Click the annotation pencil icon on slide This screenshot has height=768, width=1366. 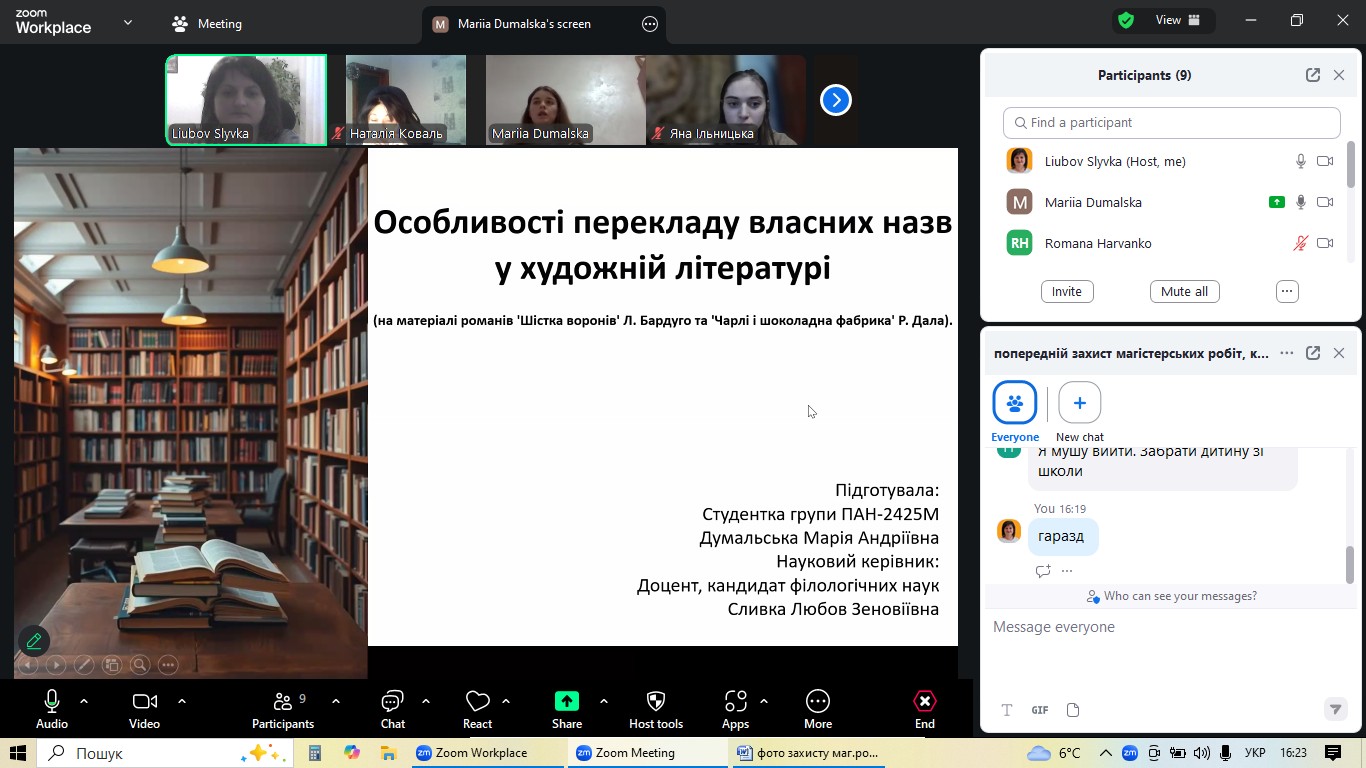[34, 641]
